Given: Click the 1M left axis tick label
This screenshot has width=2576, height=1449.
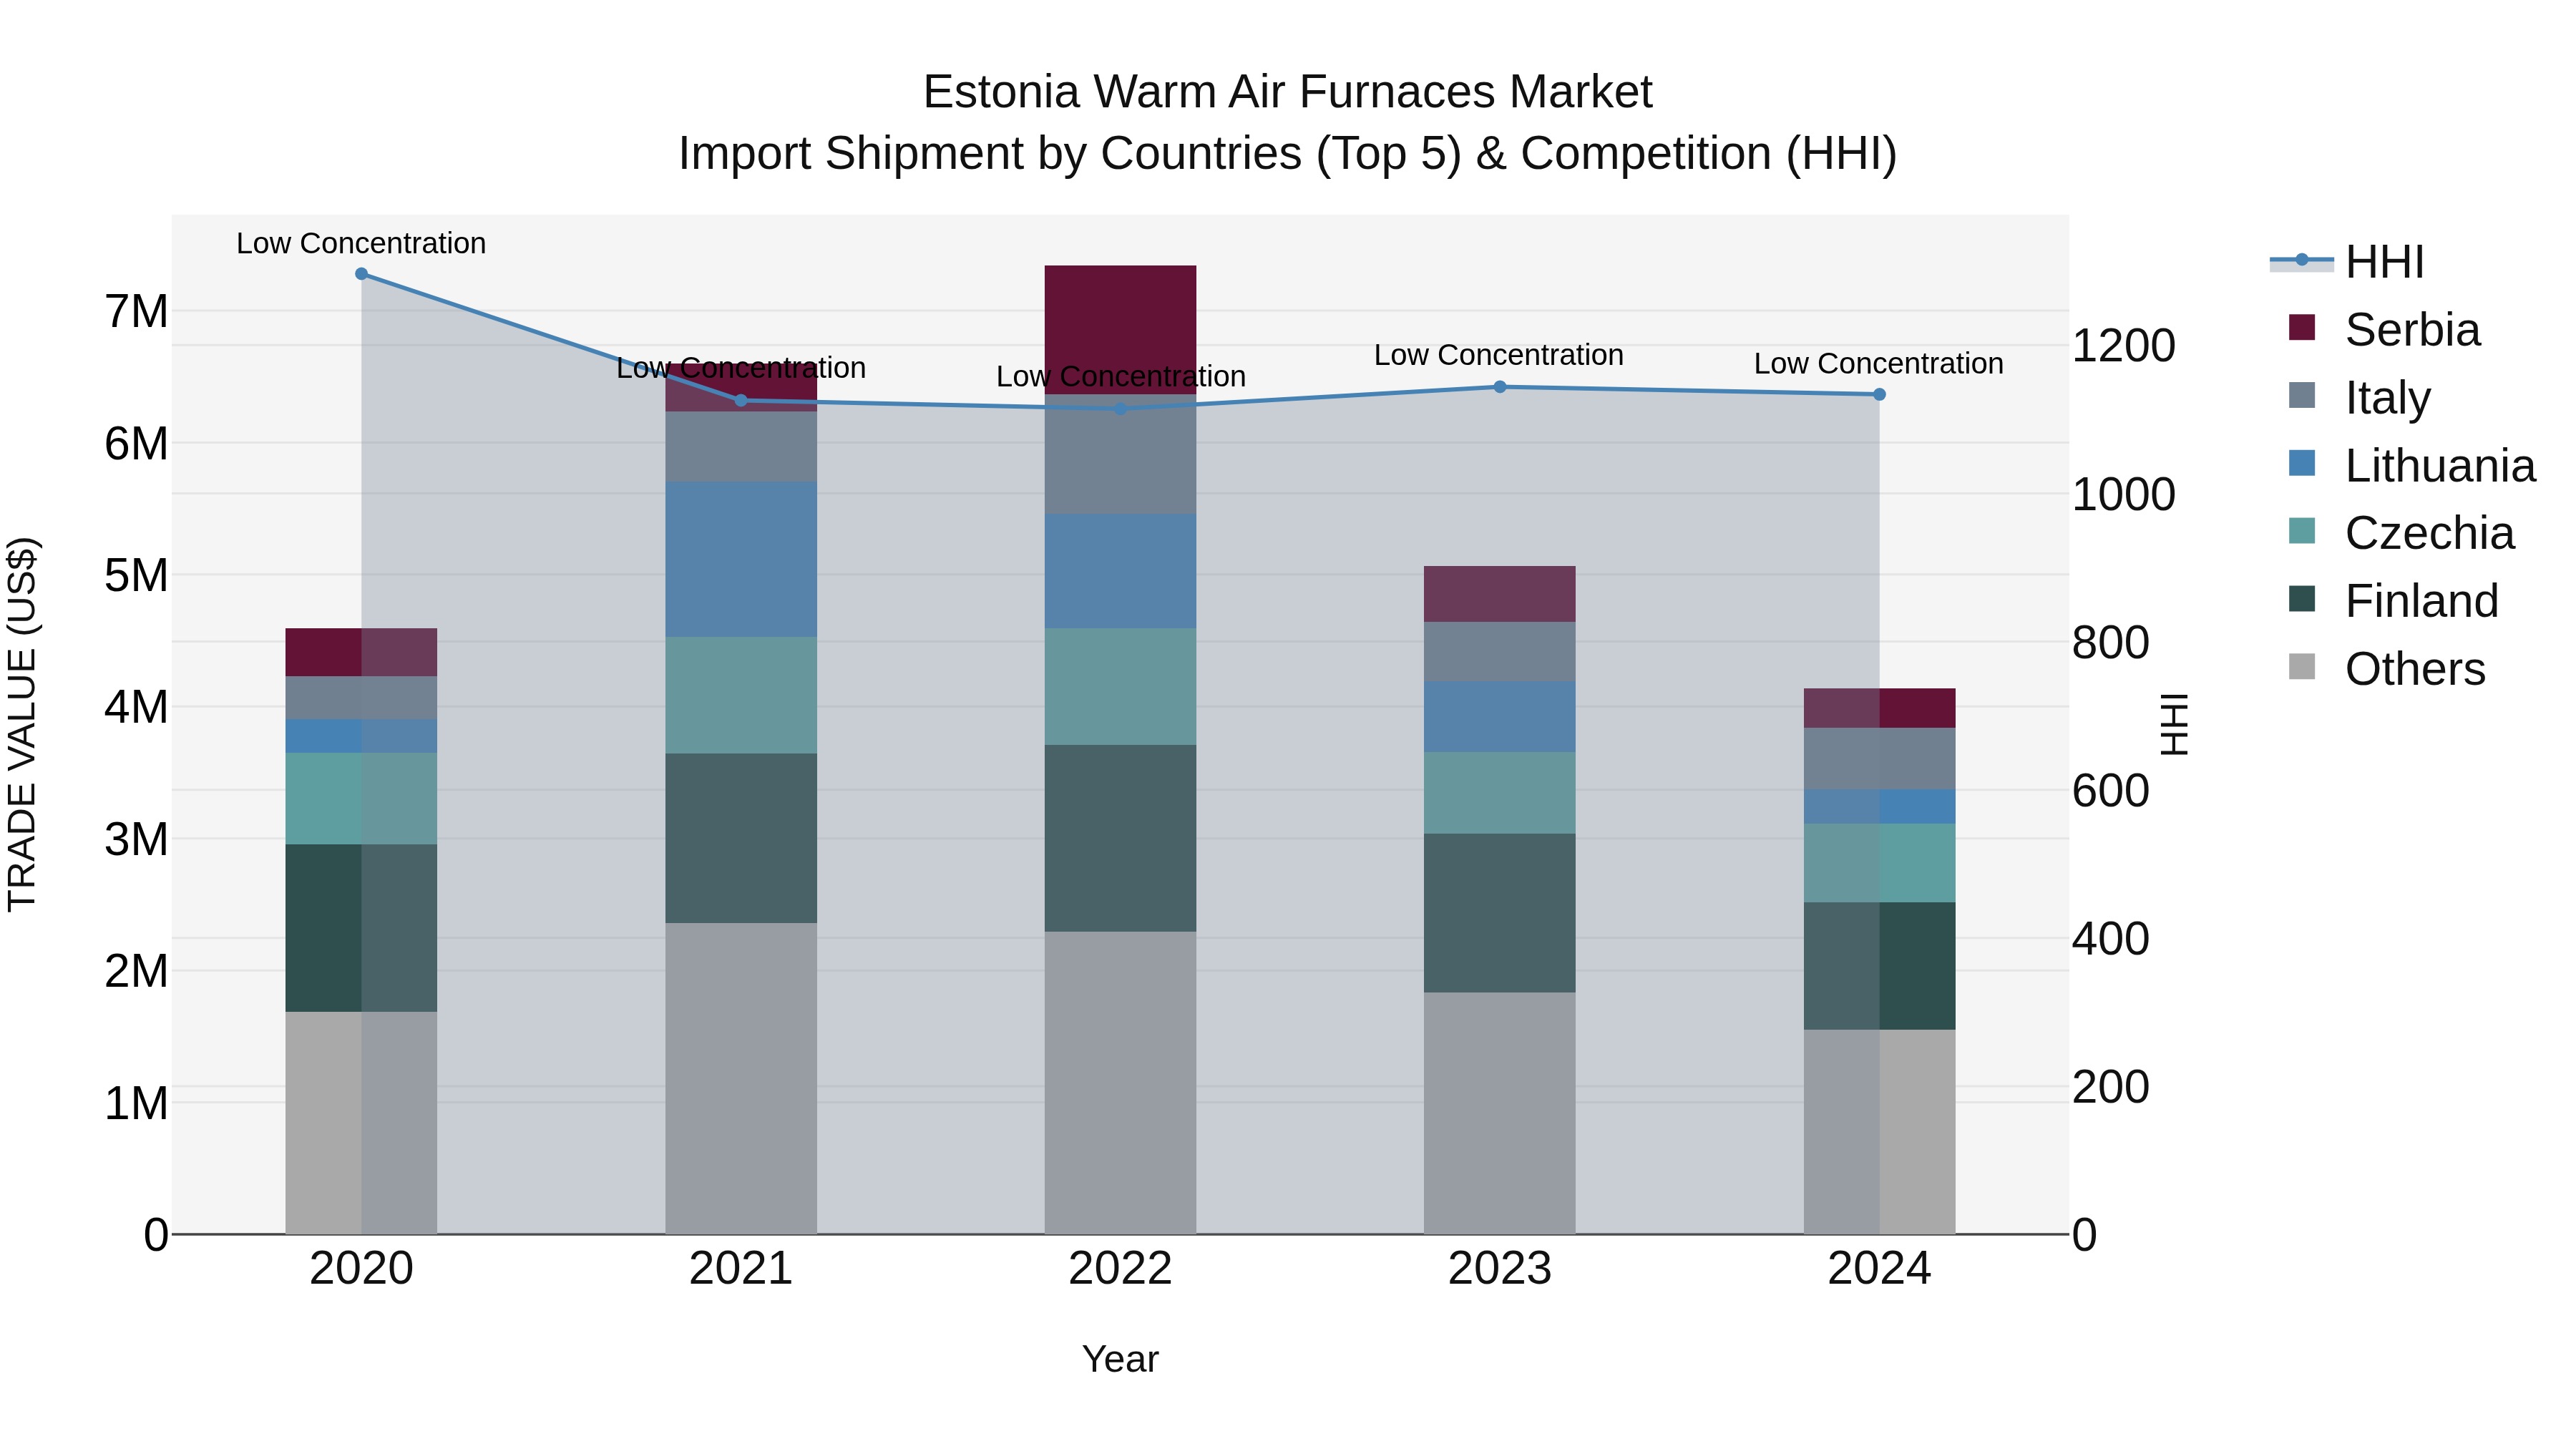Looking at the screenshot, I should [136, 1104].
